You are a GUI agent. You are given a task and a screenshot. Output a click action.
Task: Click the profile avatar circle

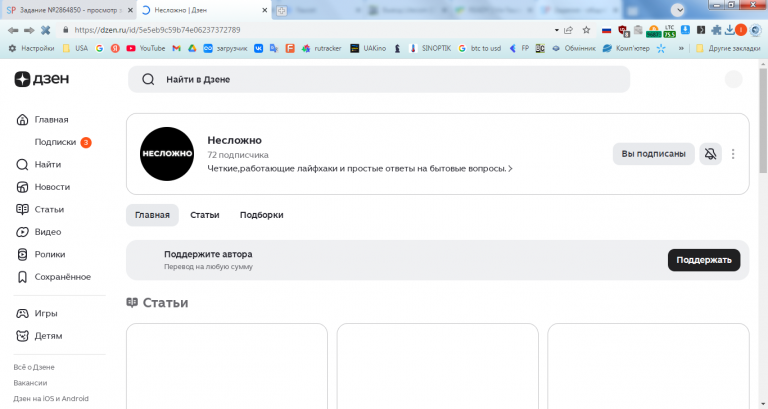(x=733, y=79)
